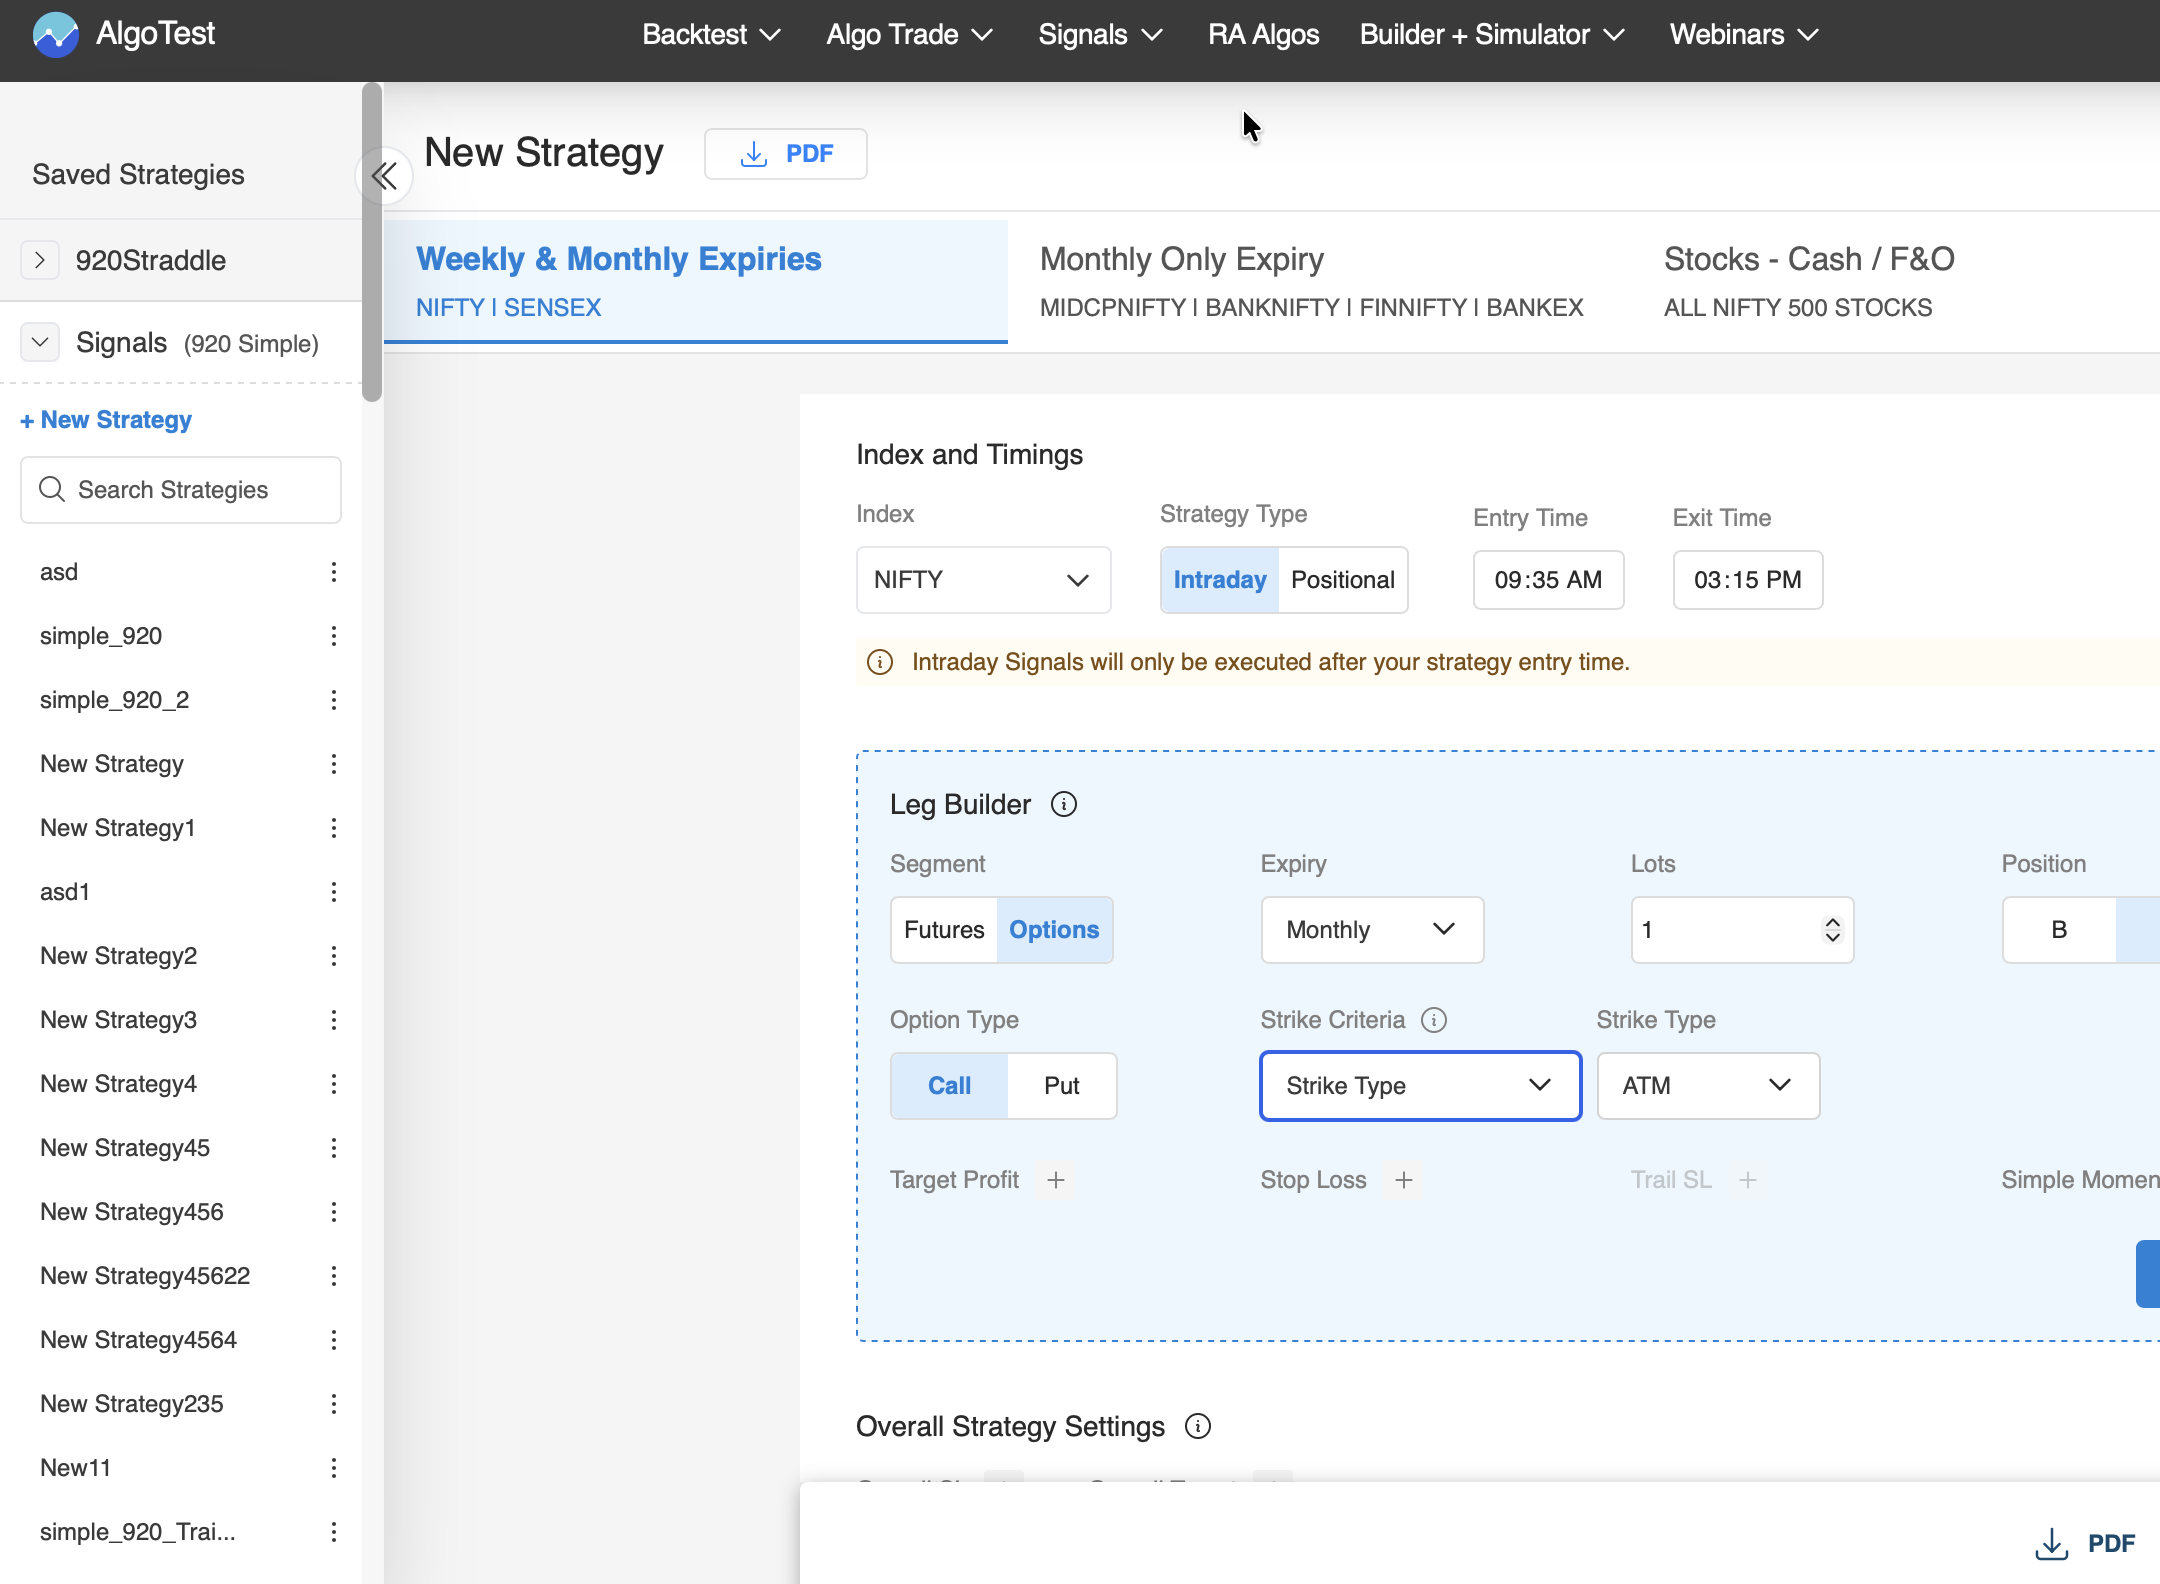Add Target Profit with plus icon
This screenshot has width=2160, height=1584.
point(1056,1181)
